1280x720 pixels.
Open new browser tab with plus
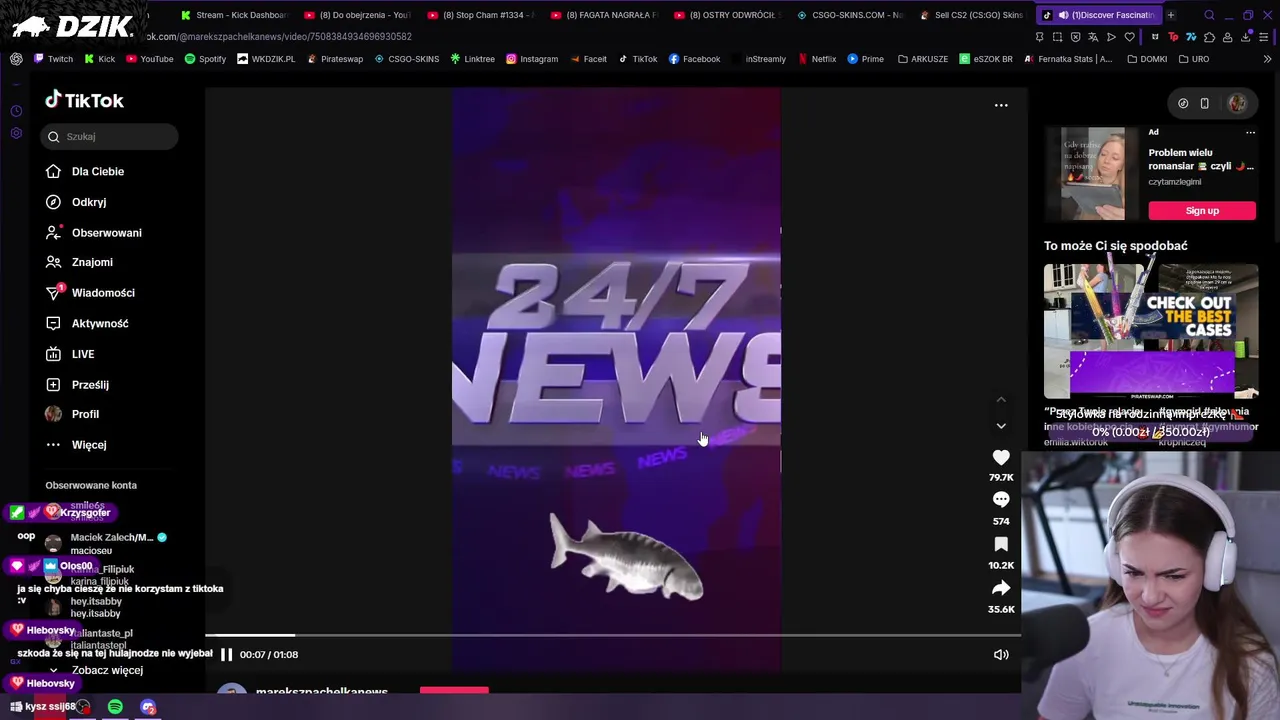[x=1170, y=15]
